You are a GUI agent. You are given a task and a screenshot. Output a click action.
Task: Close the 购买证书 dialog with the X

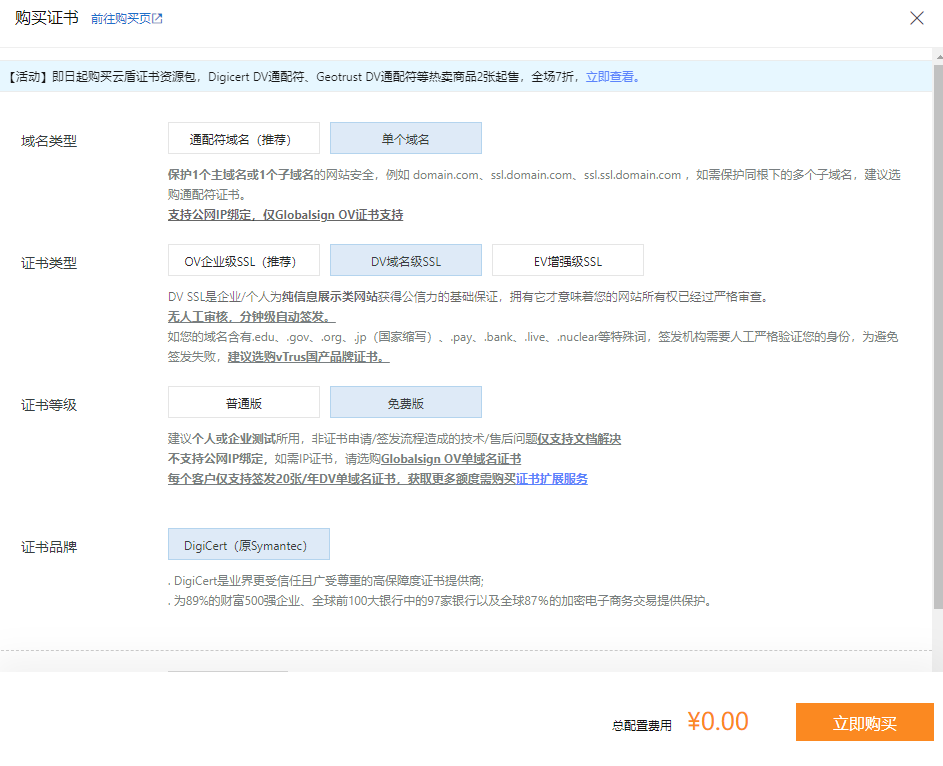[x=917, y=18]
